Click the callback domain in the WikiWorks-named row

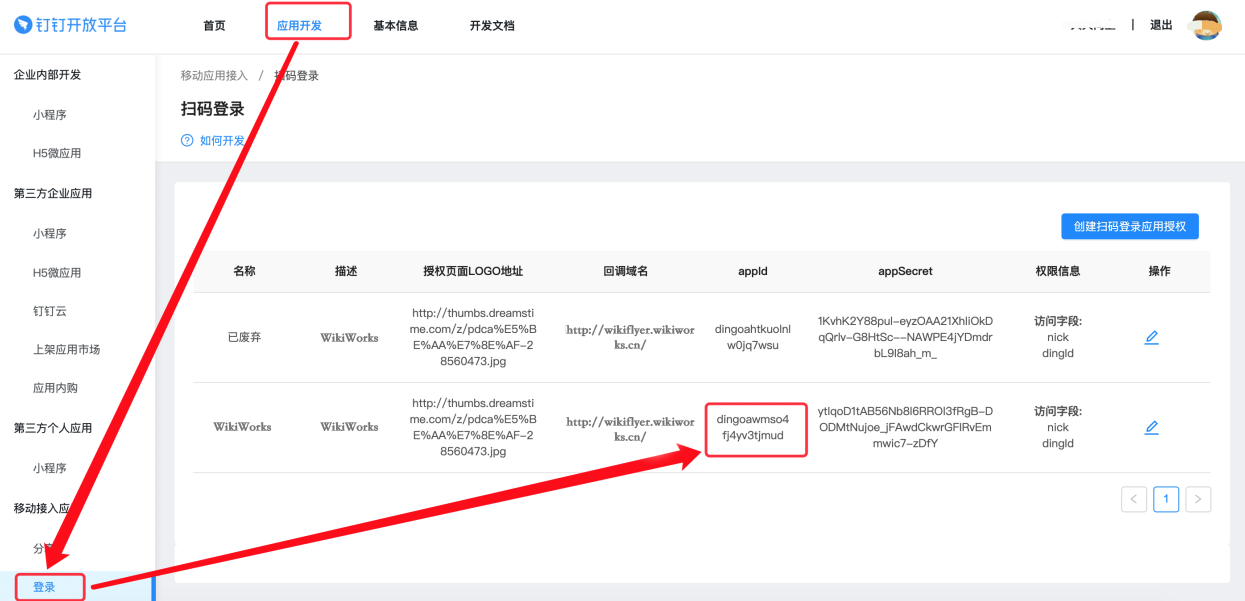(x=630, y=428)
